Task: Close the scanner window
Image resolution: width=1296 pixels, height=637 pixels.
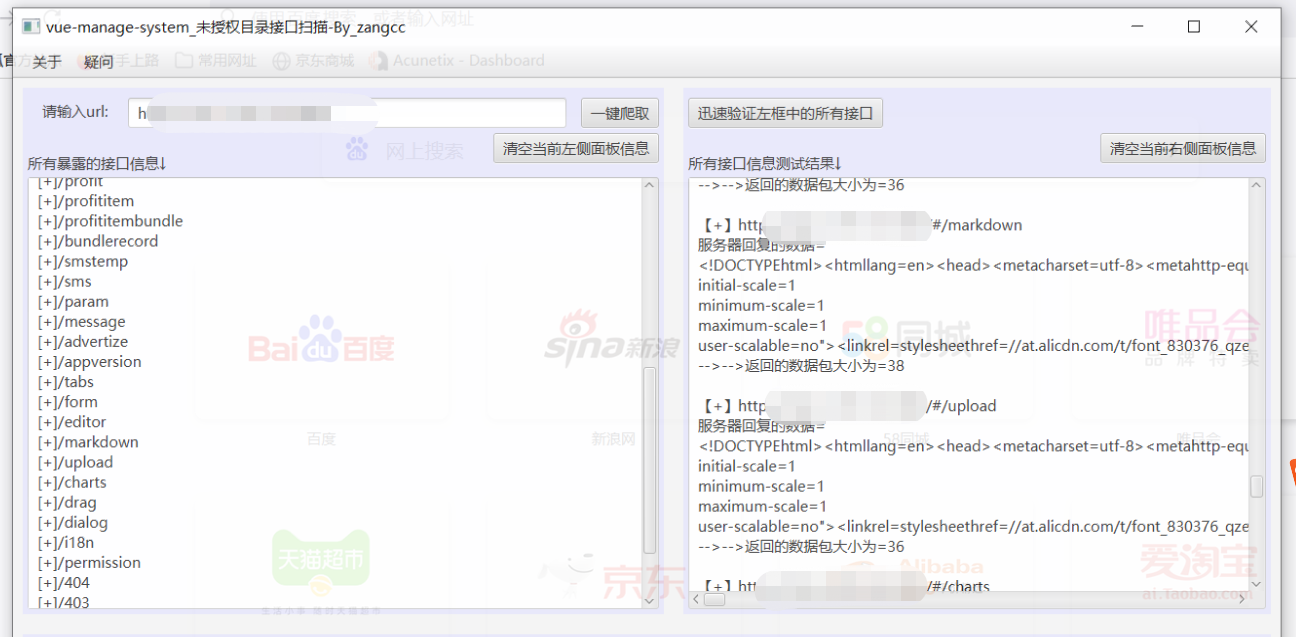Action: 1251,27
